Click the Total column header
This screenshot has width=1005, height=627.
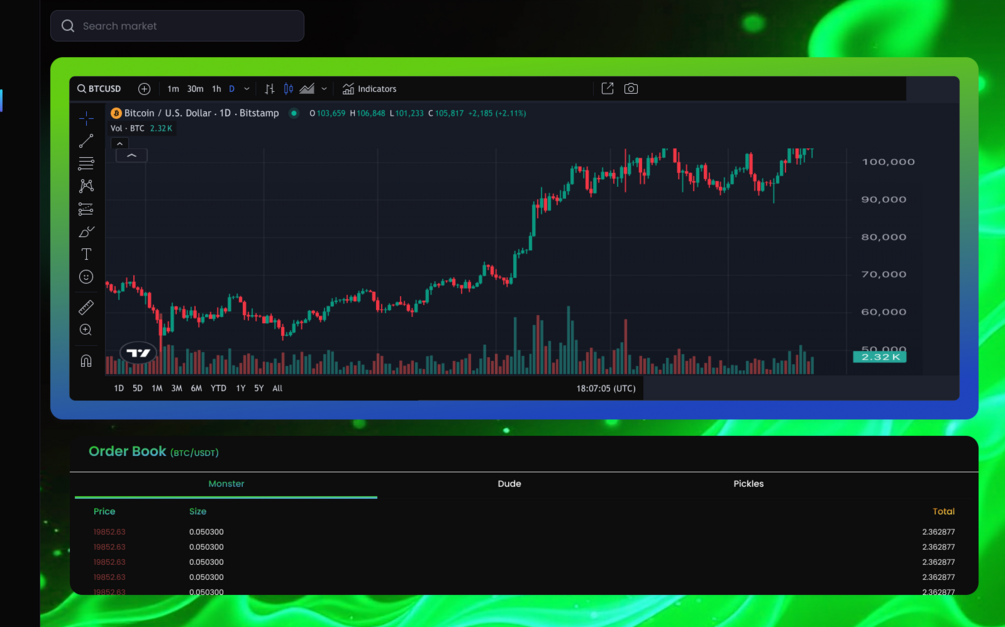943,512
